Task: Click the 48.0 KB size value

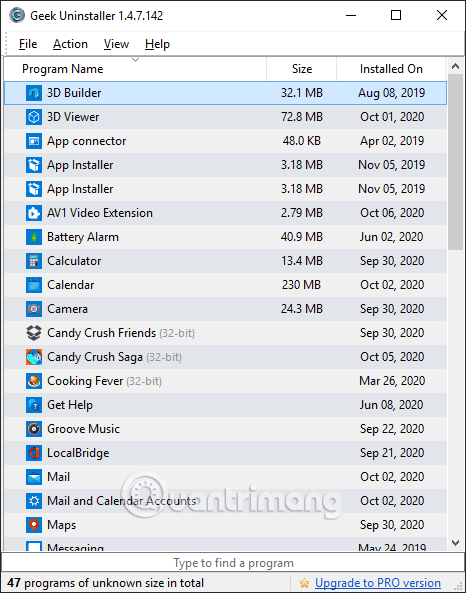Action: [302, 141]
